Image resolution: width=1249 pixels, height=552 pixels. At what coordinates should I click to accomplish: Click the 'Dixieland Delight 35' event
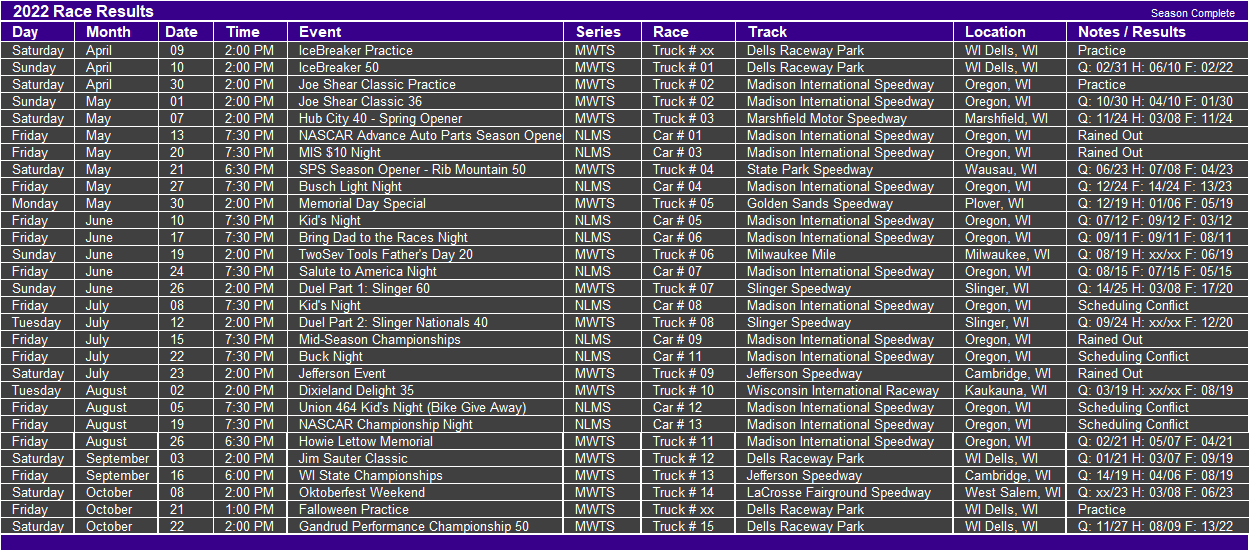pyautogui.click(x=356, y=390)
